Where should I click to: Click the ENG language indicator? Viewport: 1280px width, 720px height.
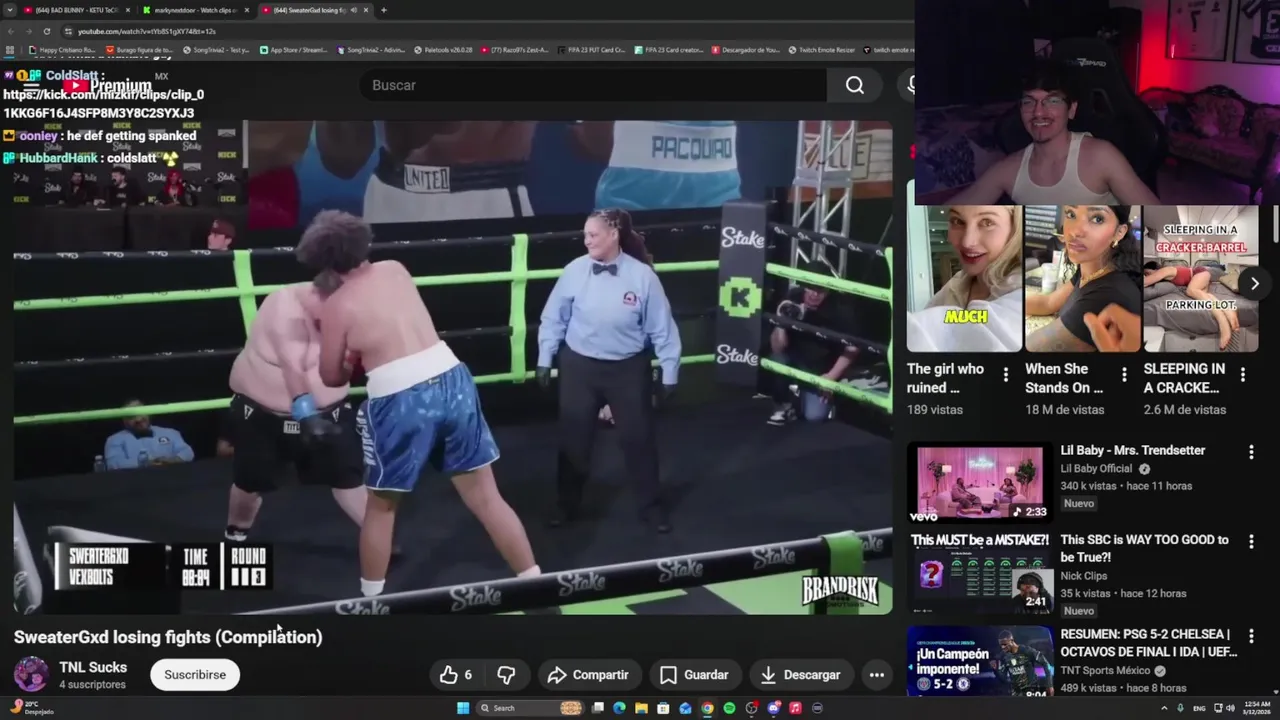[x=1199, y=708]
